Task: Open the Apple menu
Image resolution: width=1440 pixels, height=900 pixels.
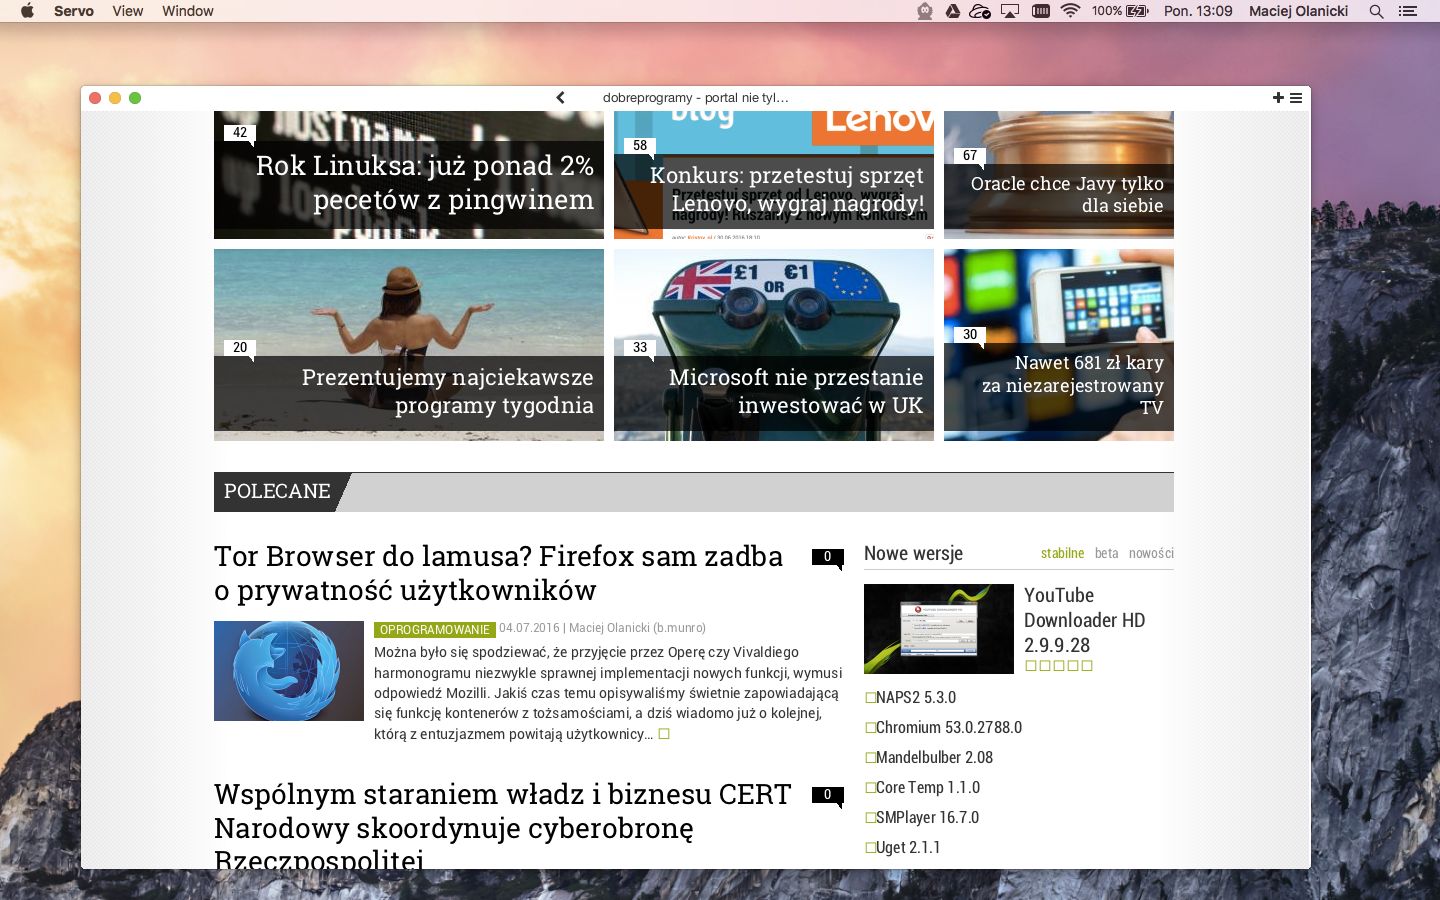Action: (27, 11)
